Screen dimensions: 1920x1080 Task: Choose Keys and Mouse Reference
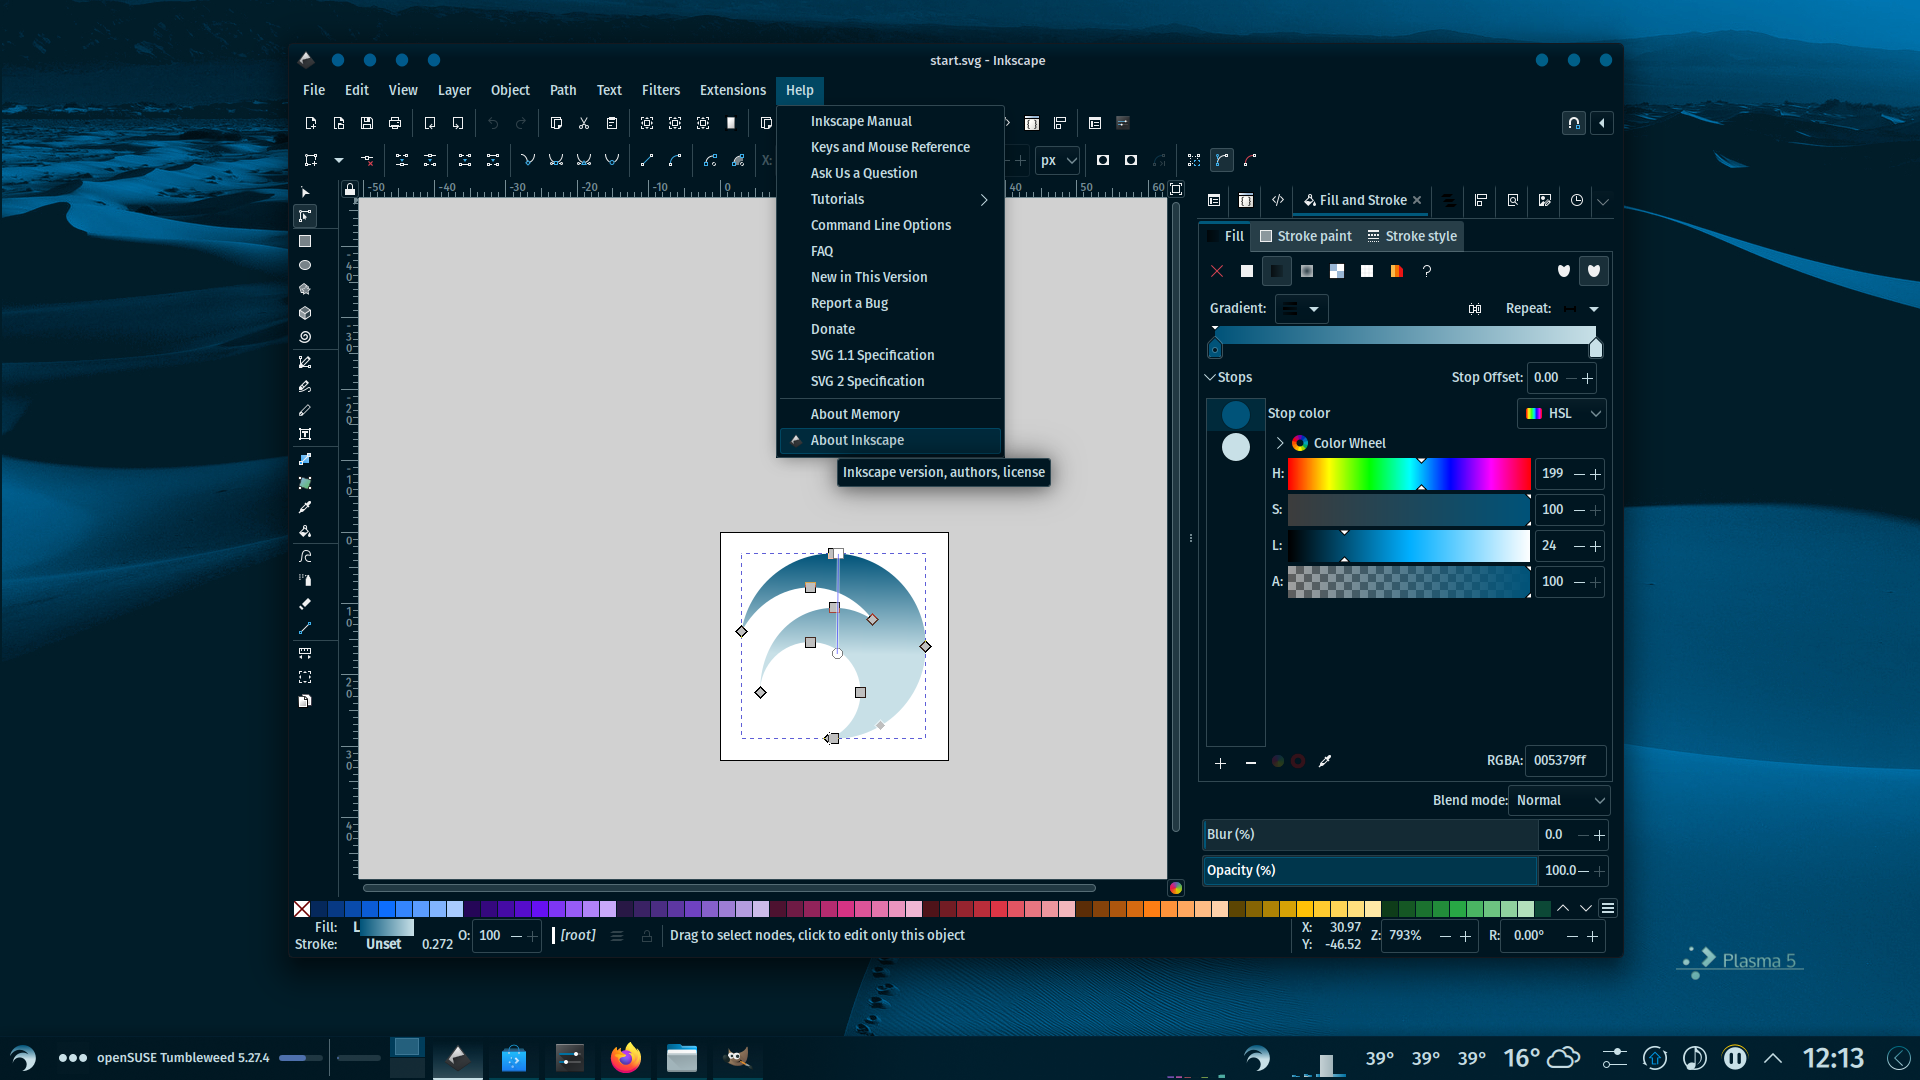[890, 147]
